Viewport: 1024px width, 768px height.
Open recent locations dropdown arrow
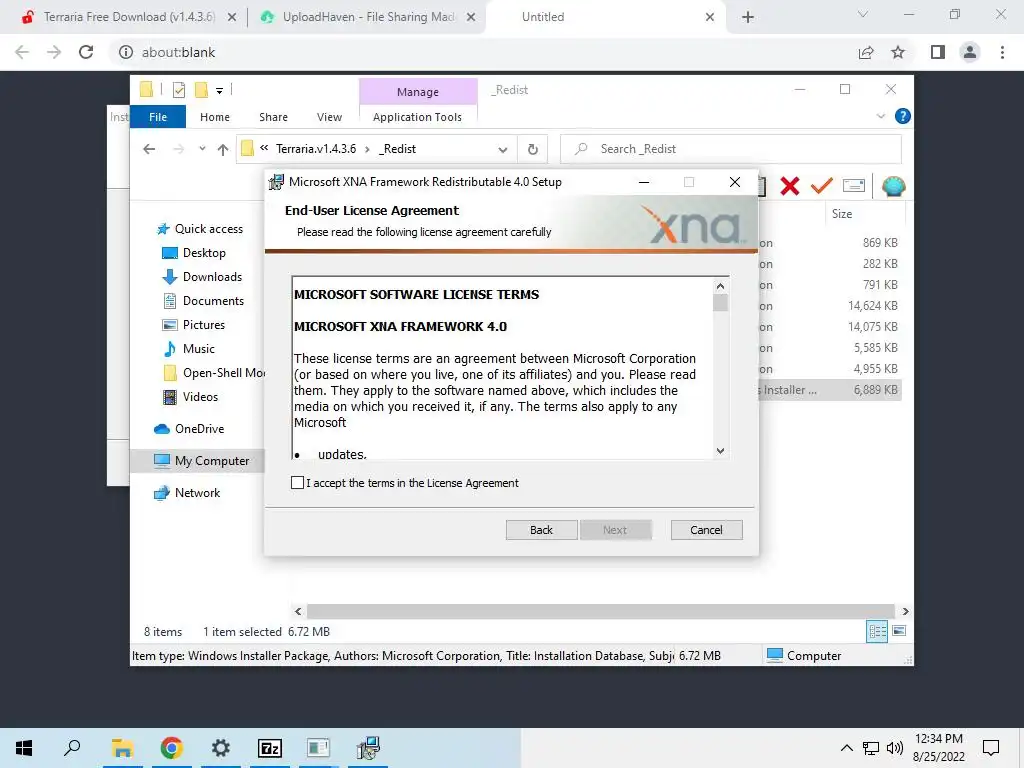point(202,149)
